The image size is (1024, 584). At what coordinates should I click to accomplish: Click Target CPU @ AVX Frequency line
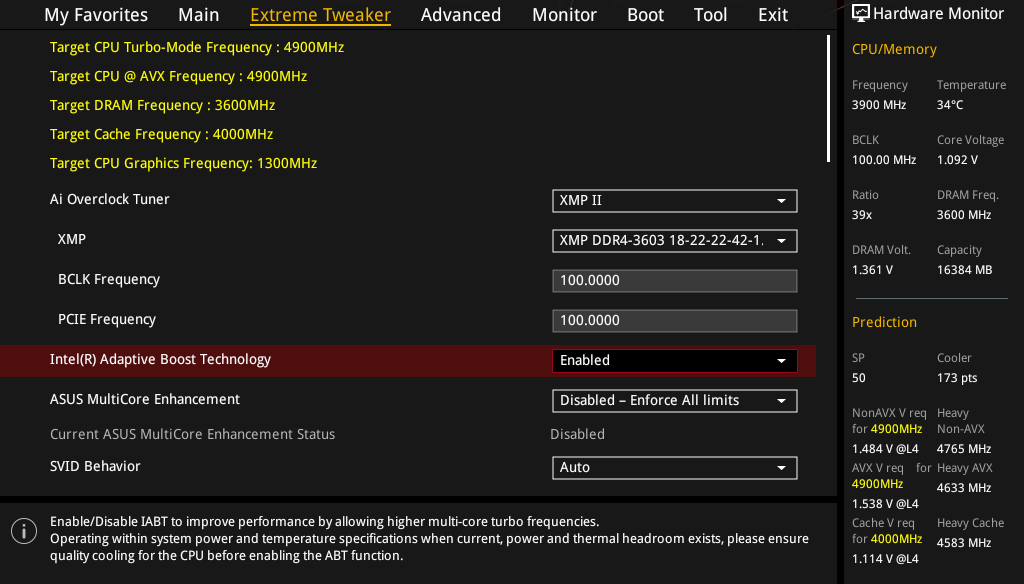click(178, 76)
